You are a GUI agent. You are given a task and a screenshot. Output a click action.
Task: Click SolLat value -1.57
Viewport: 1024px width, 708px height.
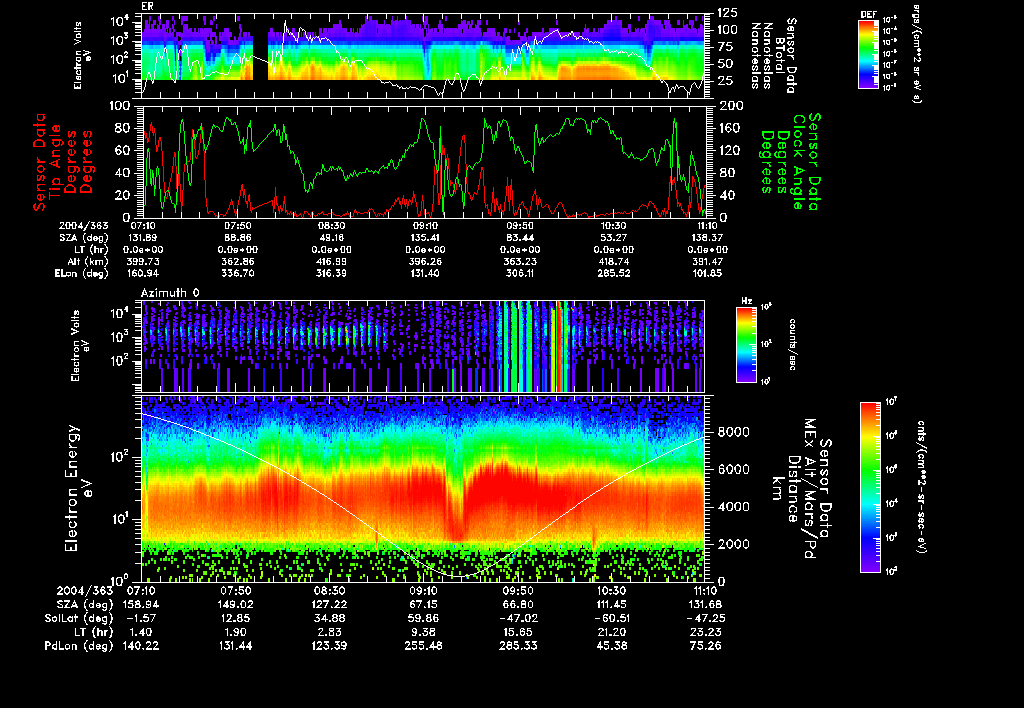coord(141,619)
